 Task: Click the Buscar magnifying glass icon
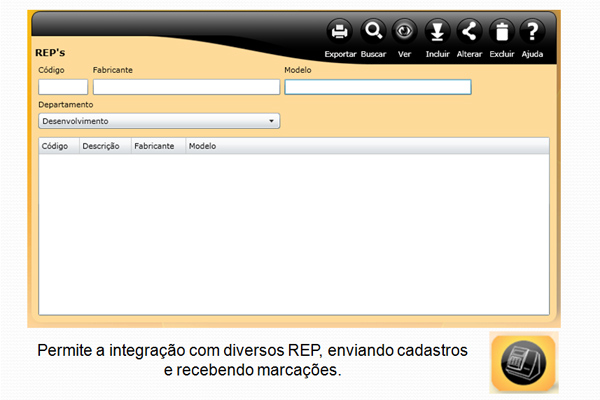(373, 31)
